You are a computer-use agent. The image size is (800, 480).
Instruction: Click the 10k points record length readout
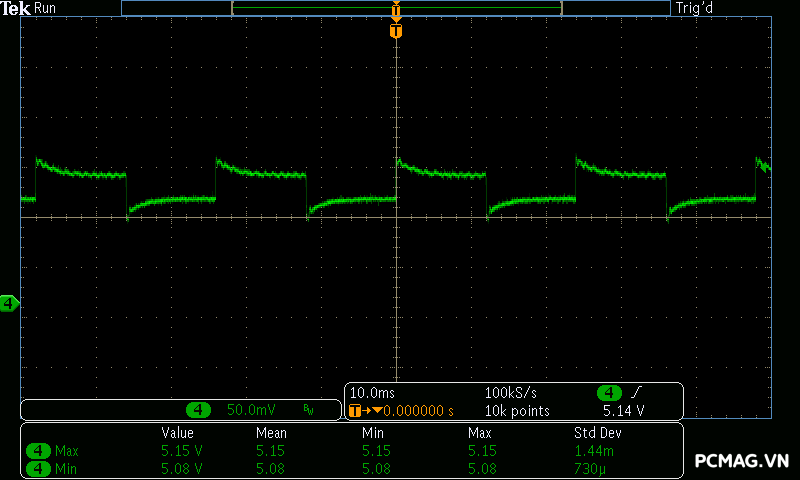pyautogui.click(x=518, y=410)
